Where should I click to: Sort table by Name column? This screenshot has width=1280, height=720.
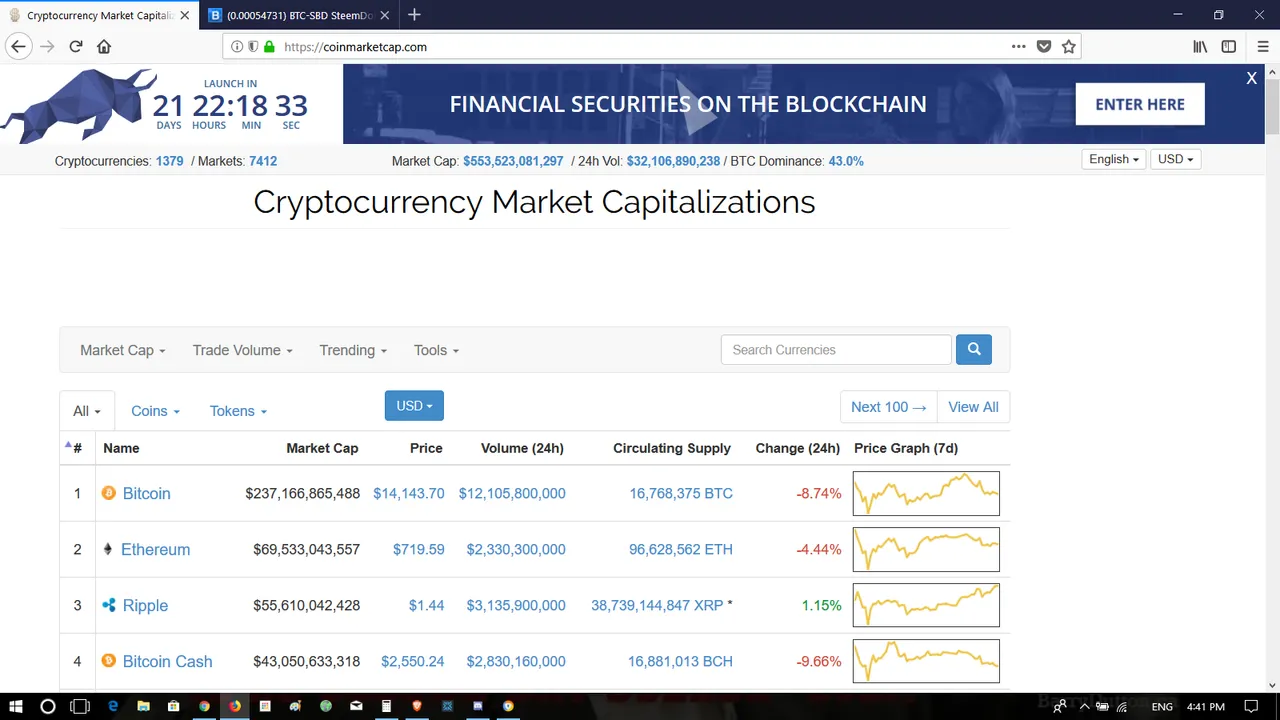pyautogui.click(x=121, y=448)
